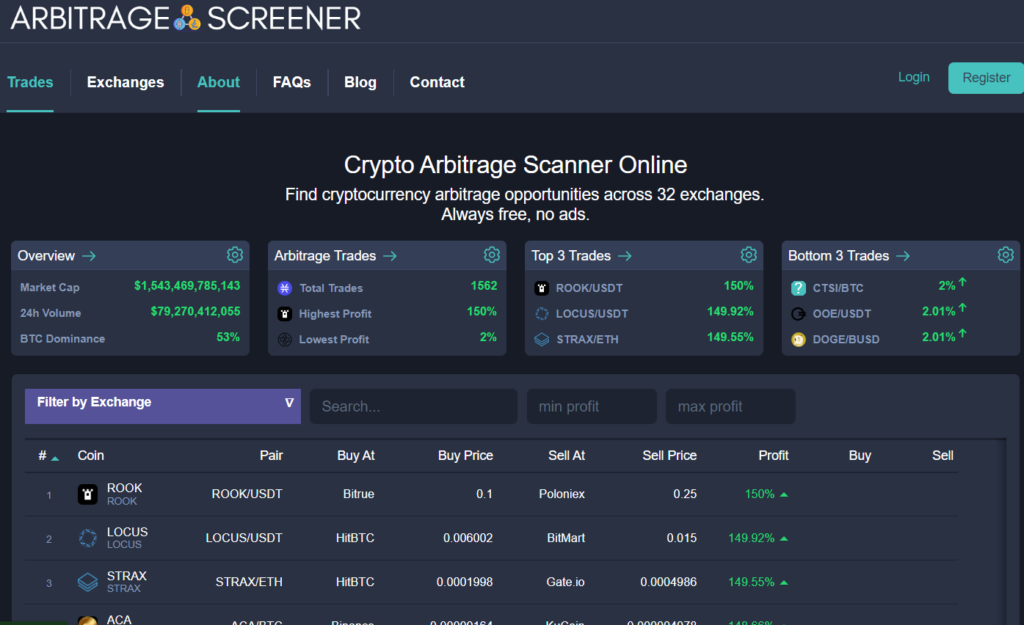Sort table by Buy At header

point(356,456)
